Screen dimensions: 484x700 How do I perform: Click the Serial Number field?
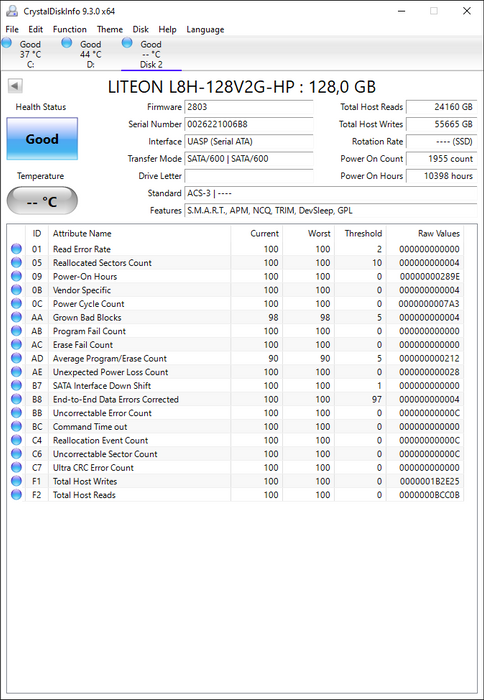249,124
